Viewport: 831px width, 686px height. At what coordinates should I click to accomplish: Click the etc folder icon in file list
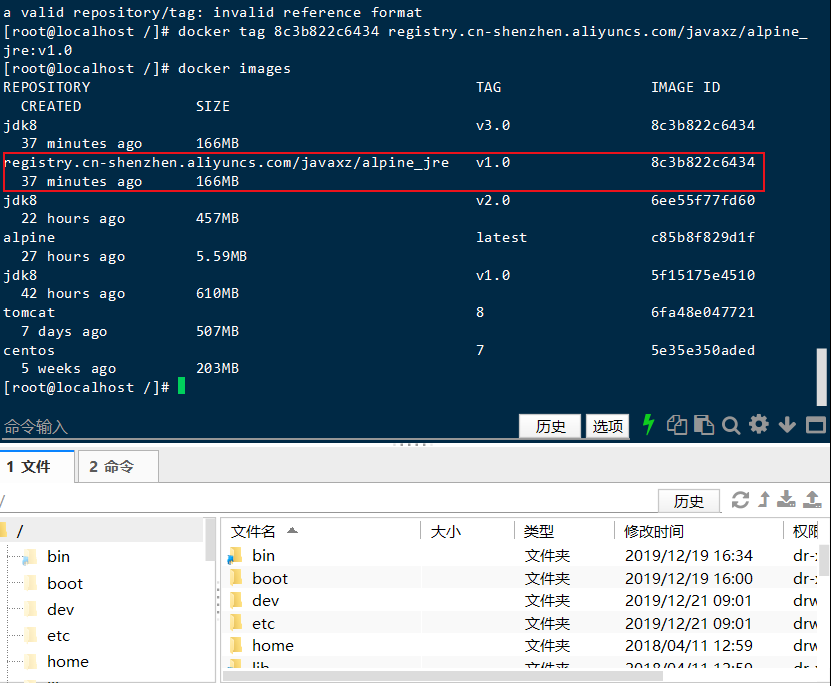(x=236, y=623)
